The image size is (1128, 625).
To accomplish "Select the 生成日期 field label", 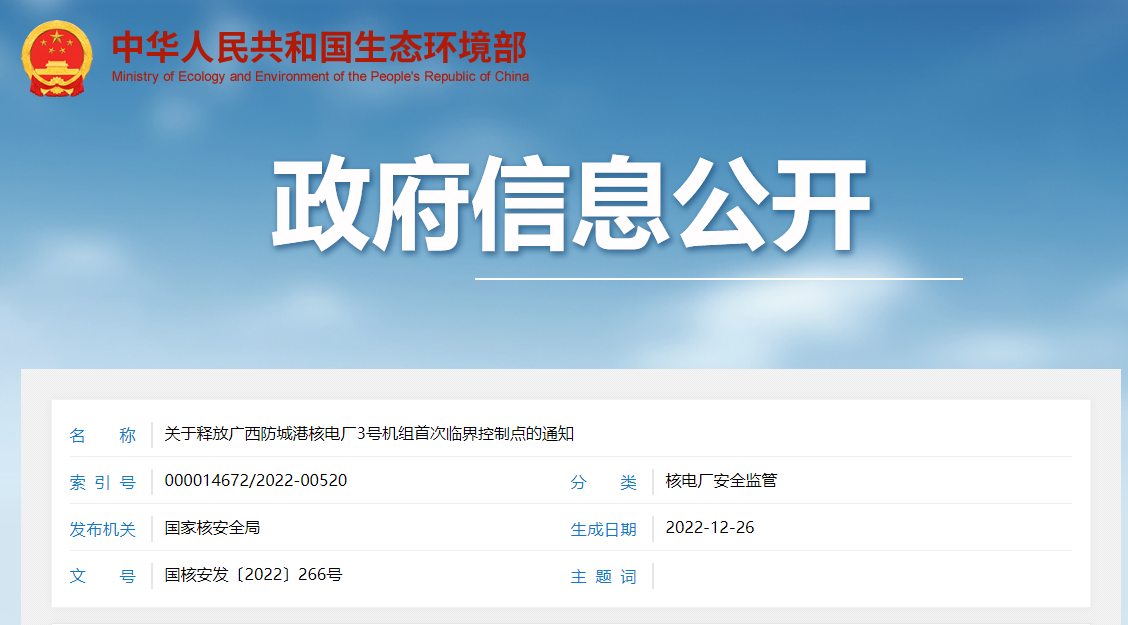I will 603,529.
